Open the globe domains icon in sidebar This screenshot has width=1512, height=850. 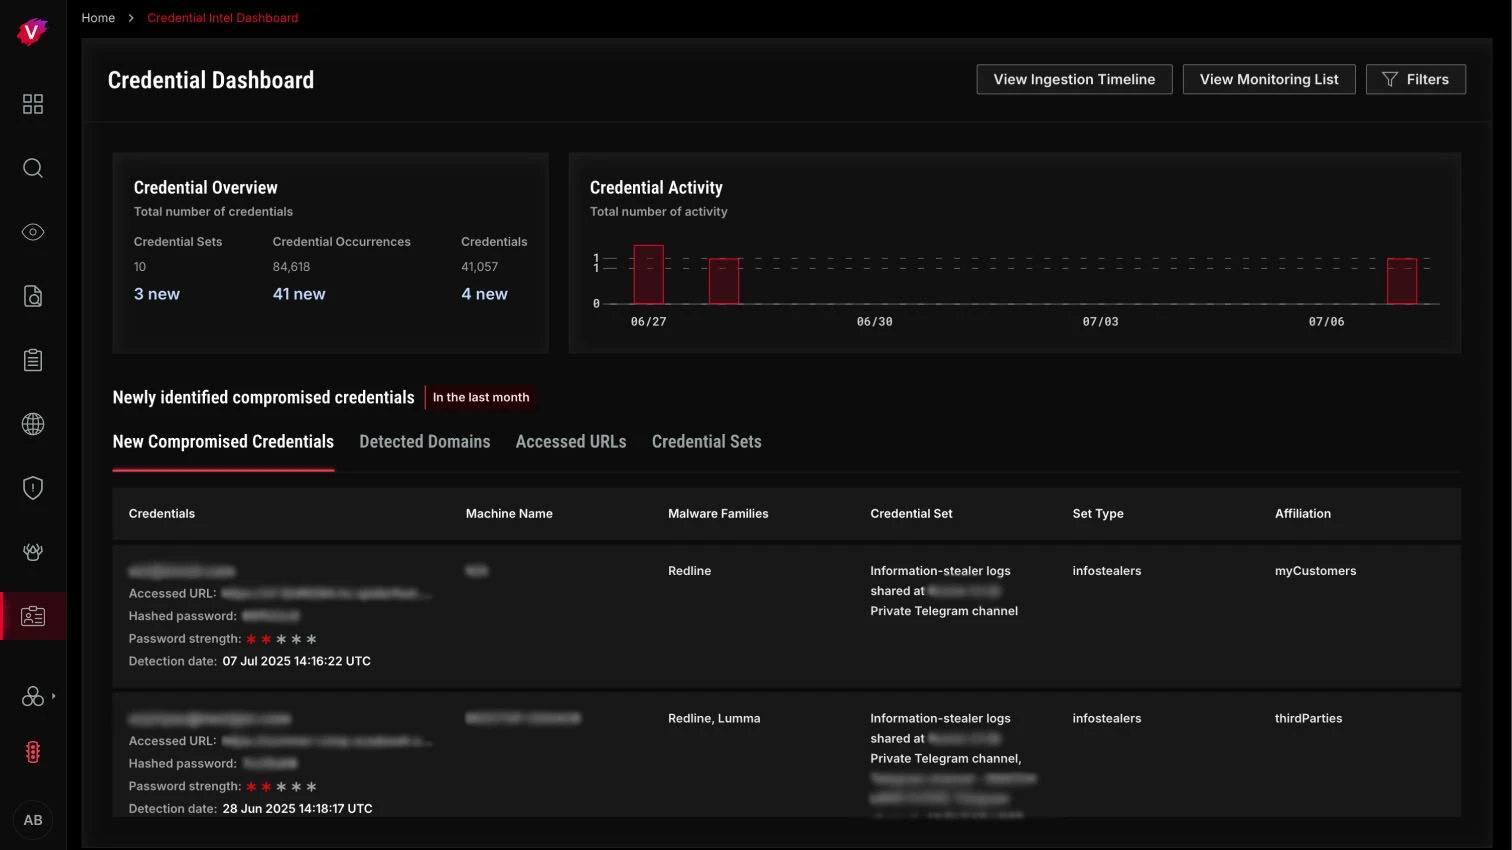[33, 423]
